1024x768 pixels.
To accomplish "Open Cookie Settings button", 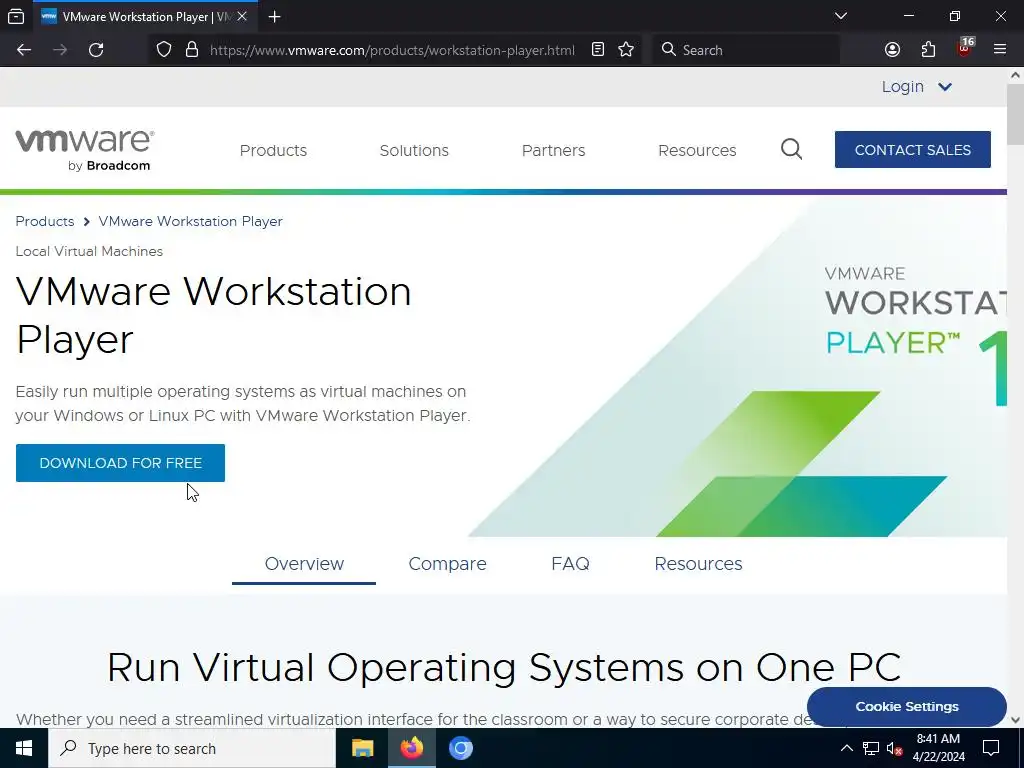I will click(x=906, y=707).
